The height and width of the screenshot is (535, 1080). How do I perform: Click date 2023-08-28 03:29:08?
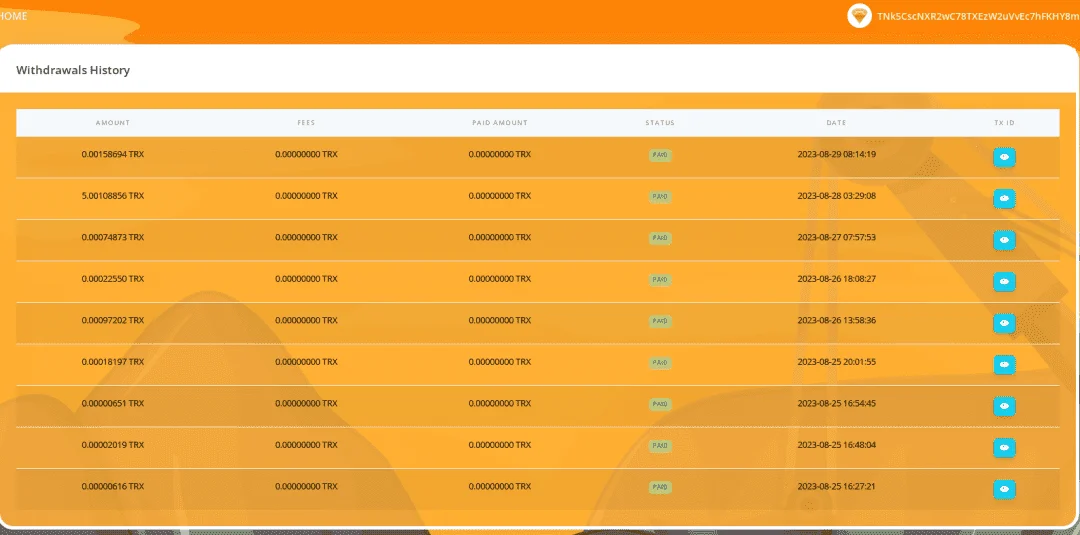836,196
